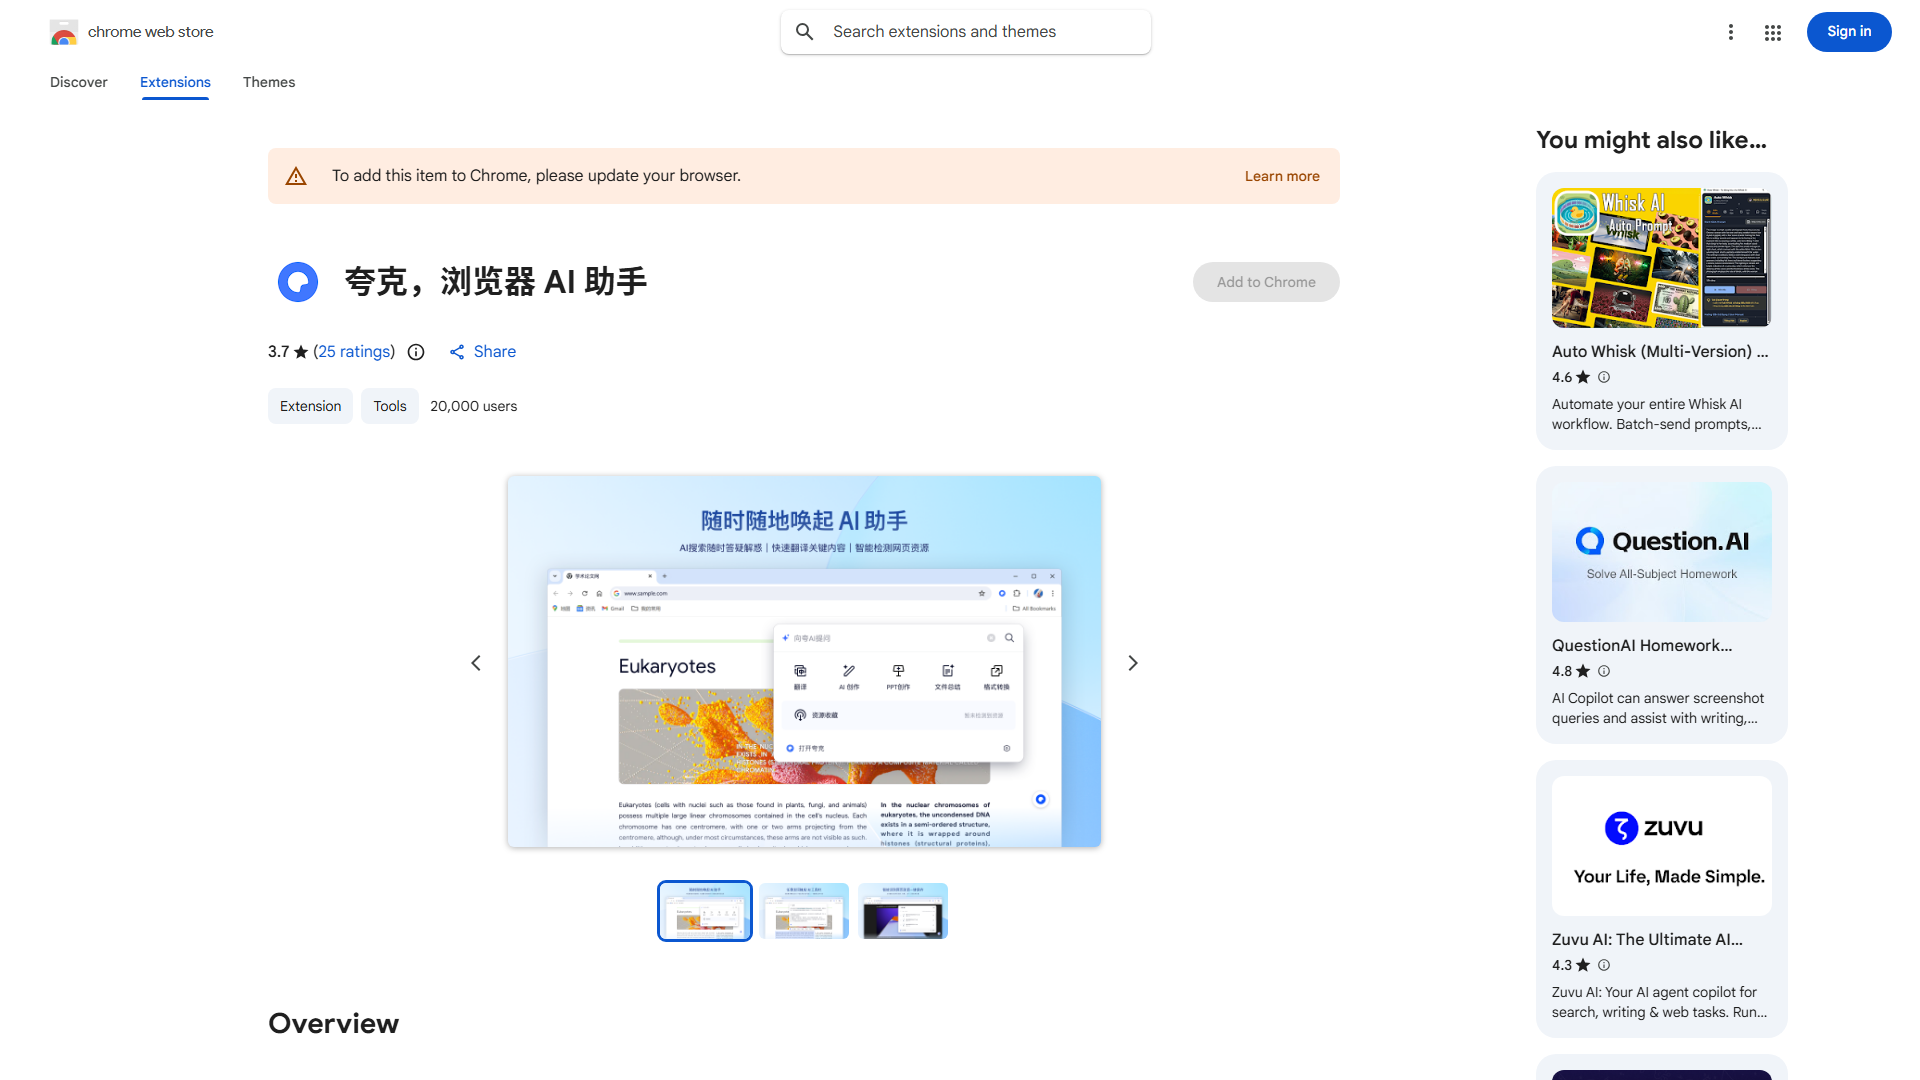Switch to the Themes tab
This screenshot has width=1920, height=1080.
[268, 82]
